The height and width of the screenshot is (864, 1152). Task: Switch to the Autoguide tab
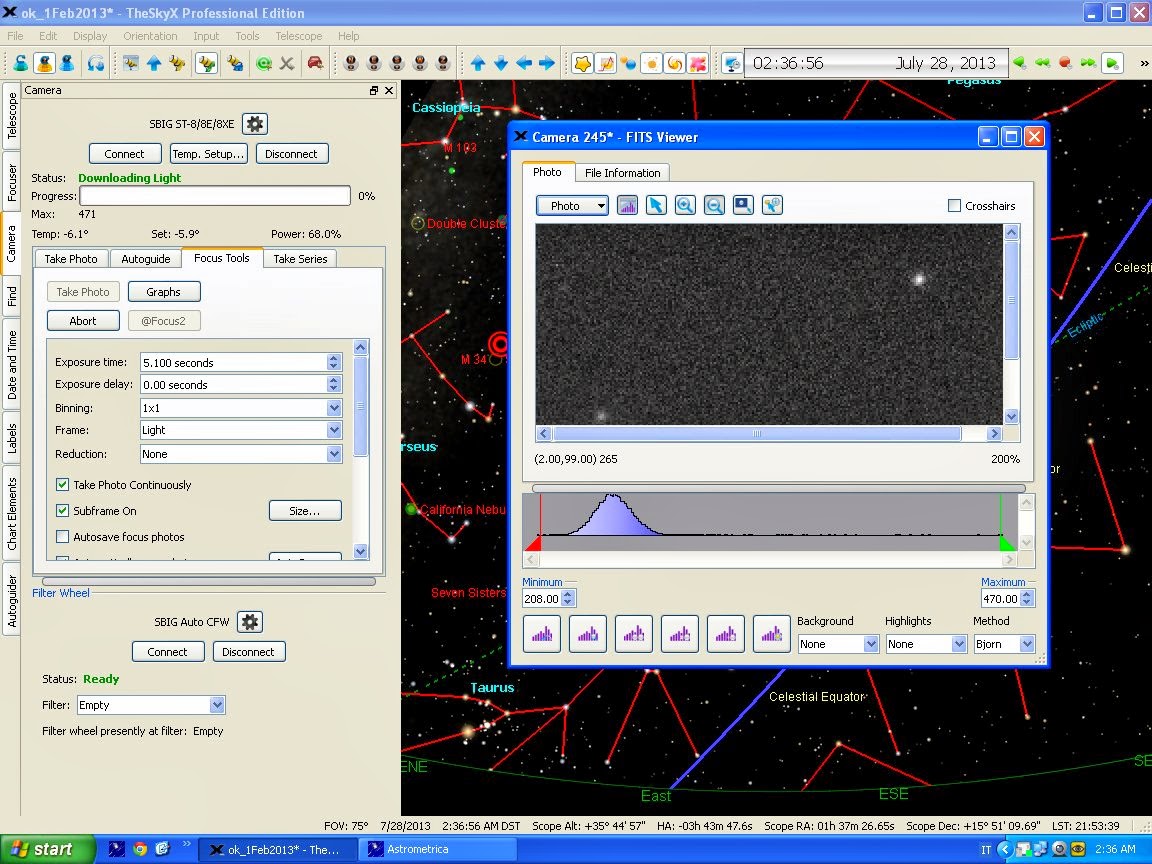145,258
